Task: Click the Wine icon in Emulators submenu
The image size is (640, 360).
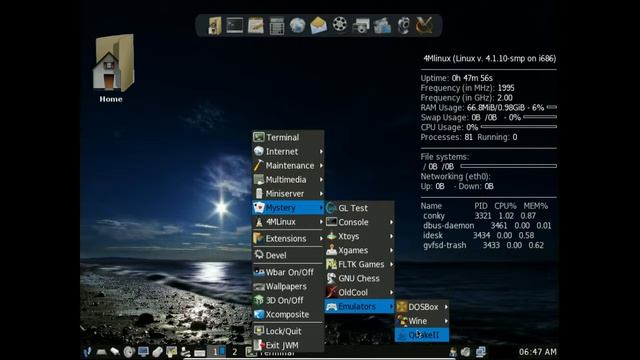Action: coord(402,321)
